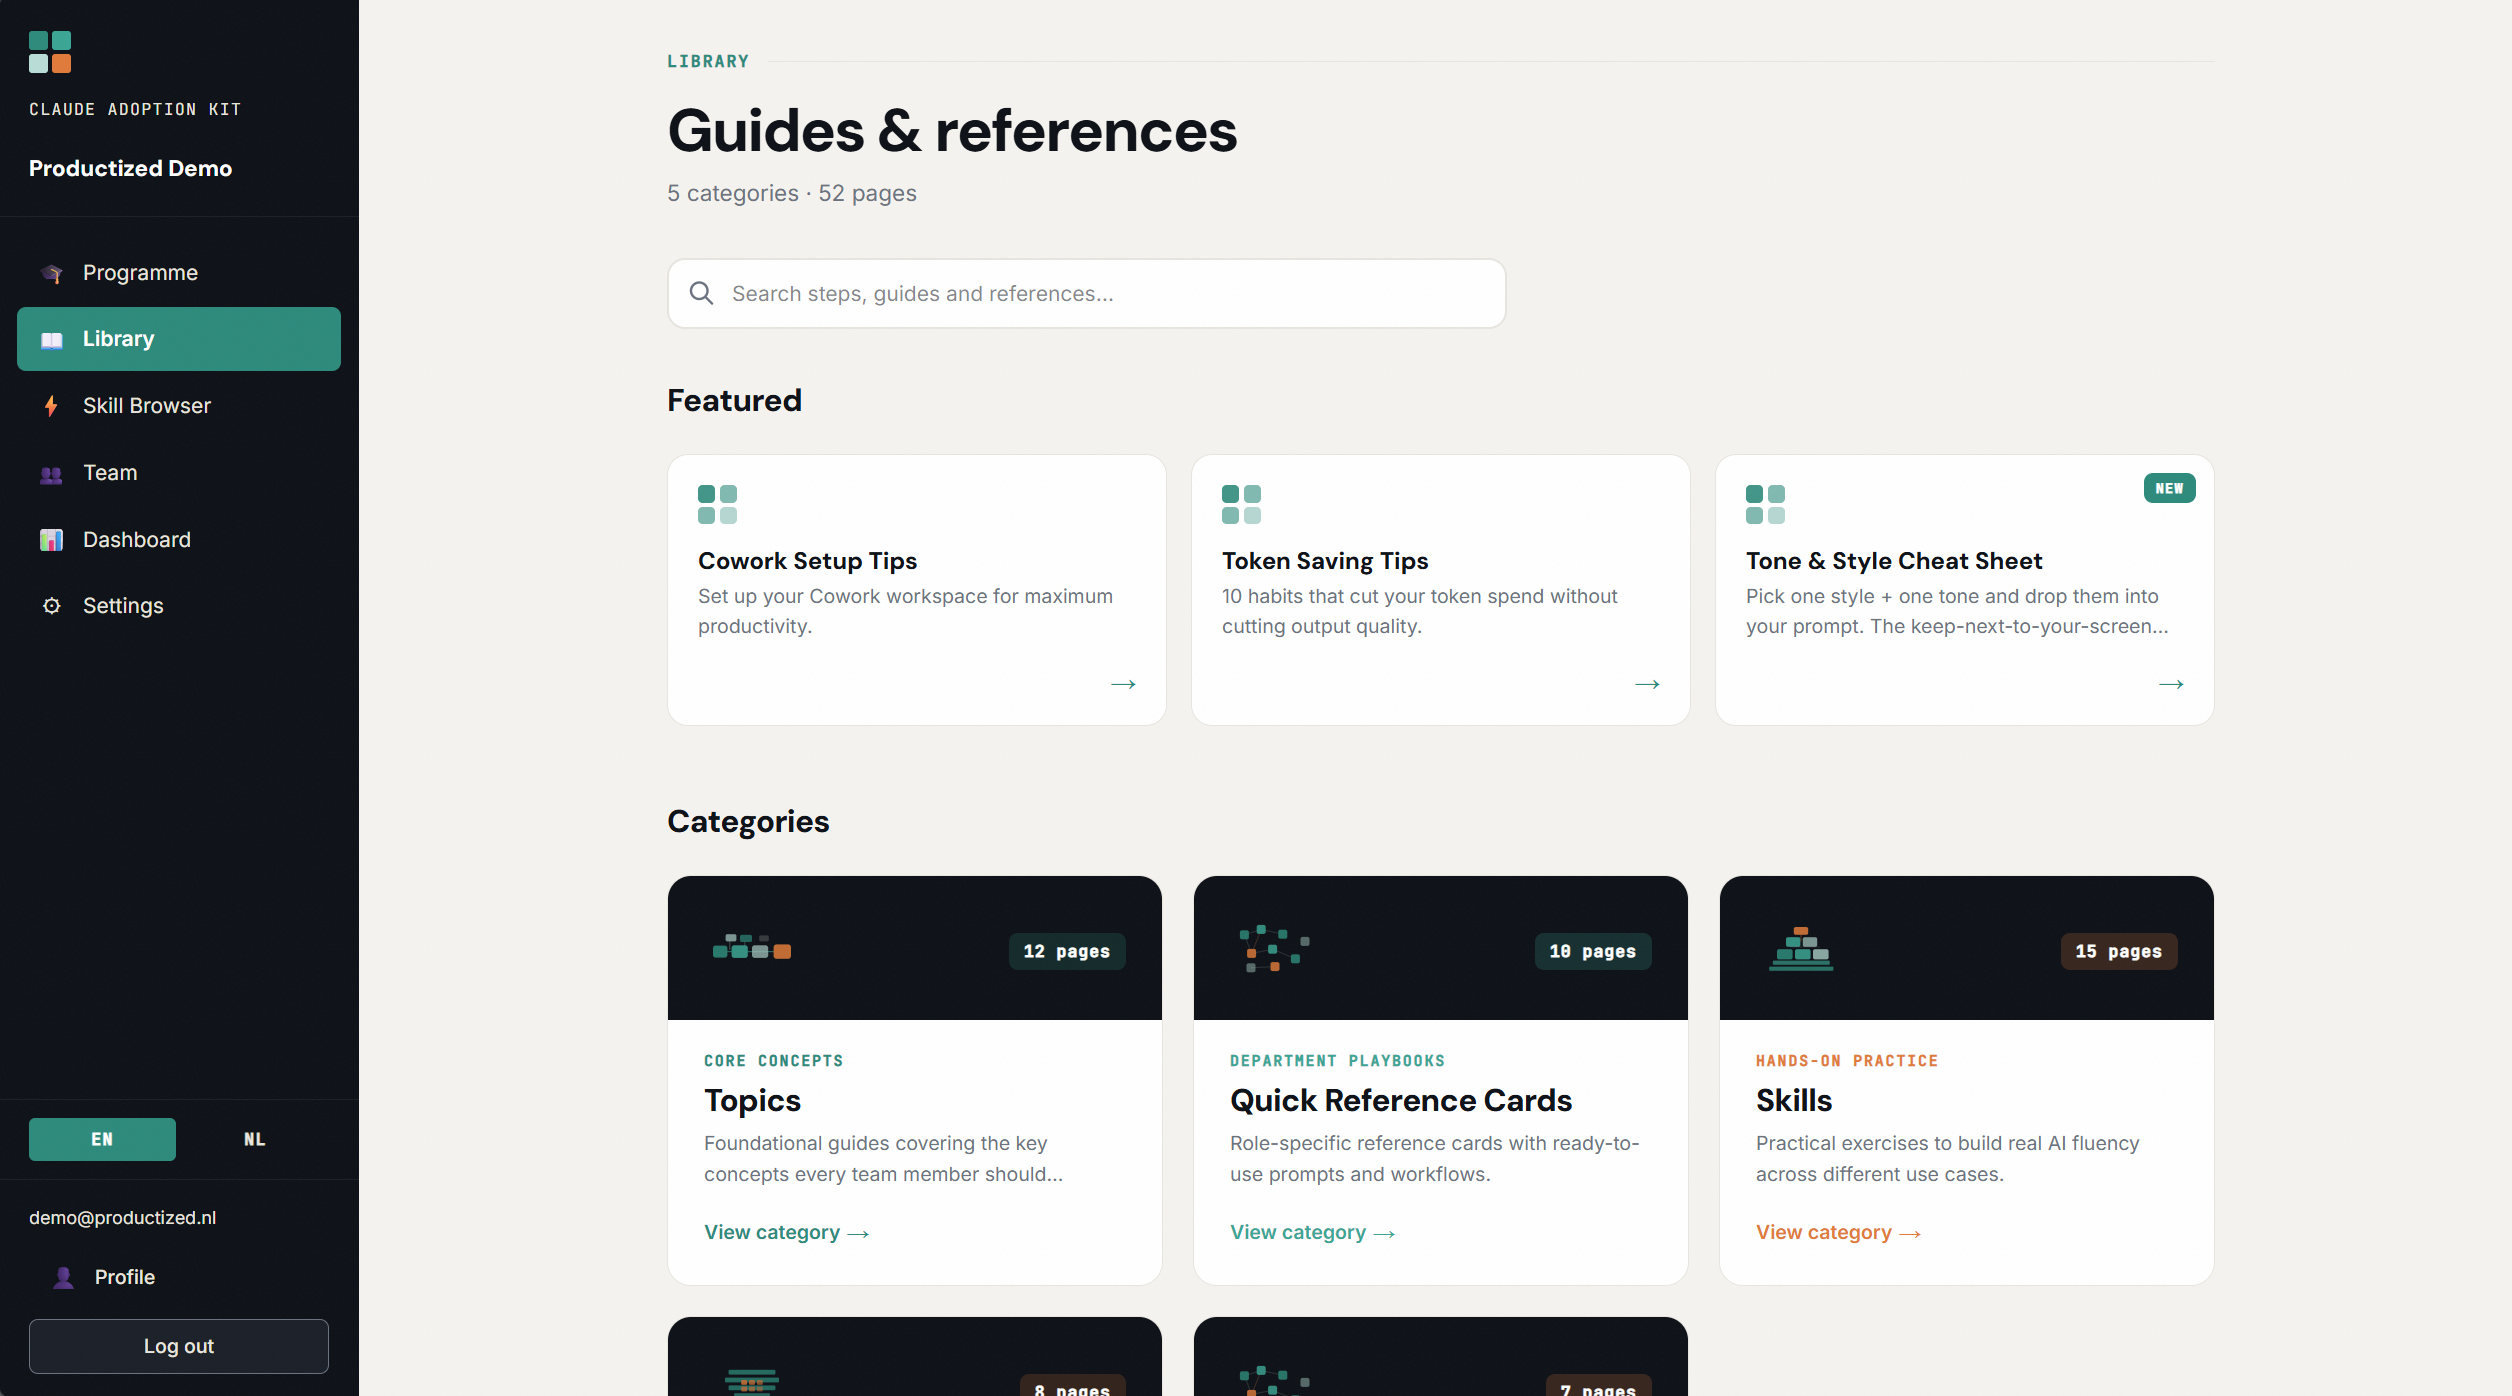Switch language to EN
The height and width of the screenshot is (1396, 2512).
click(x=102, y=1139)
